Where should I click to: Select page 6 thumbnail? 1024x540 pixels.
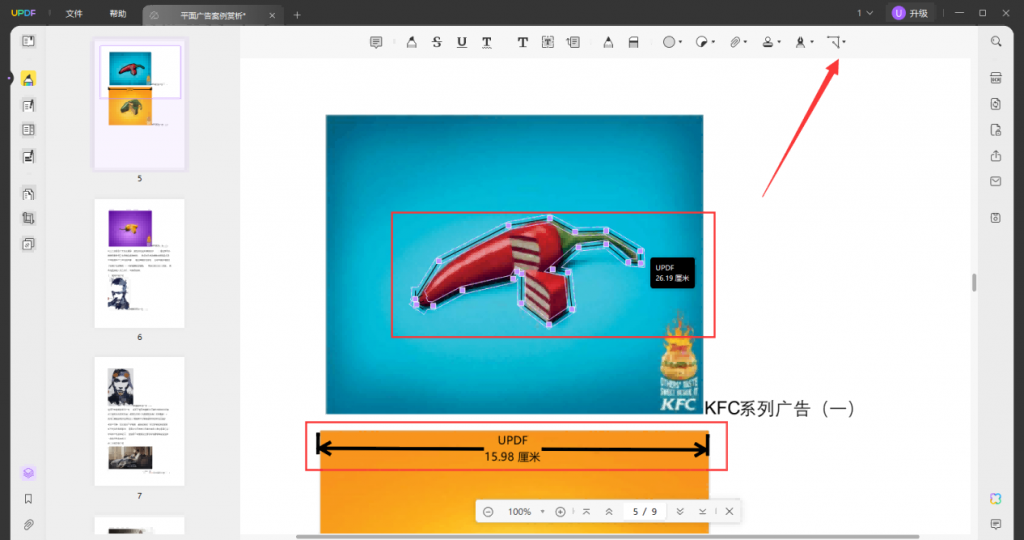[x=139, y=263]
